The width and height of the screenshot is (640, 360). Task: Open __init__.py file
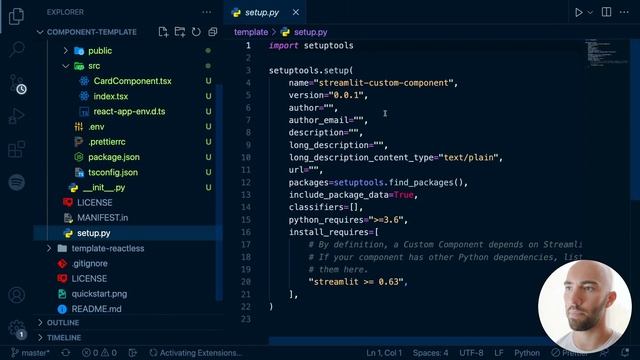104,187
